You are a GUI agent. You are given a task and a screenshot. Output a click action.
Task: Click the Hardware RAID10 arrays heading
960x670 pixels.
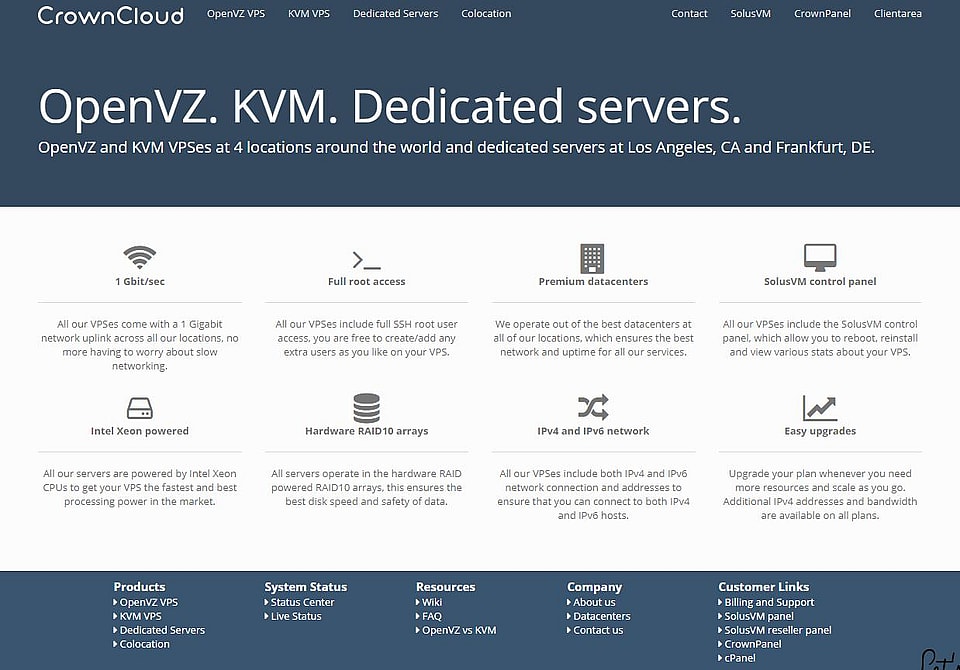pos(366,431)
